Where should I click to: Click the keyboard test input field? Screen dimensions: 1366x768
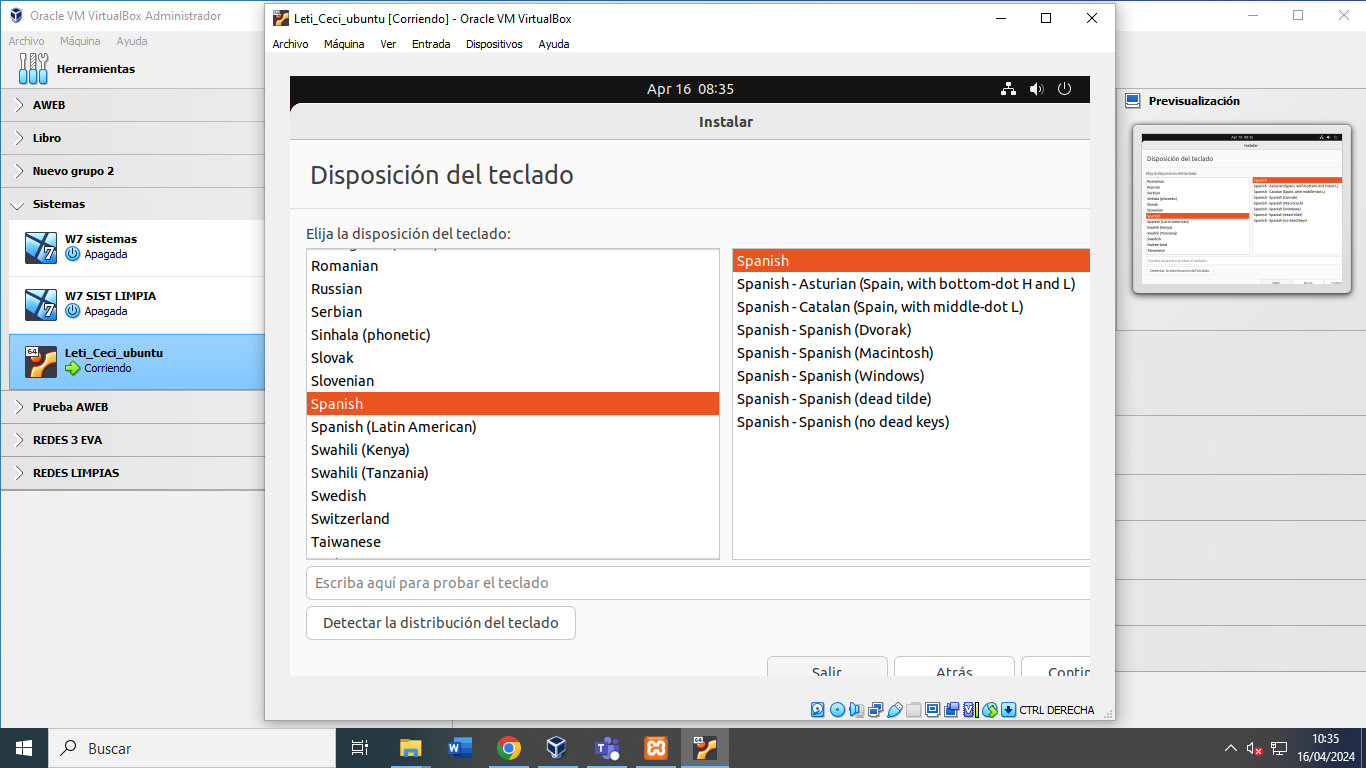[x=697, y=583]
